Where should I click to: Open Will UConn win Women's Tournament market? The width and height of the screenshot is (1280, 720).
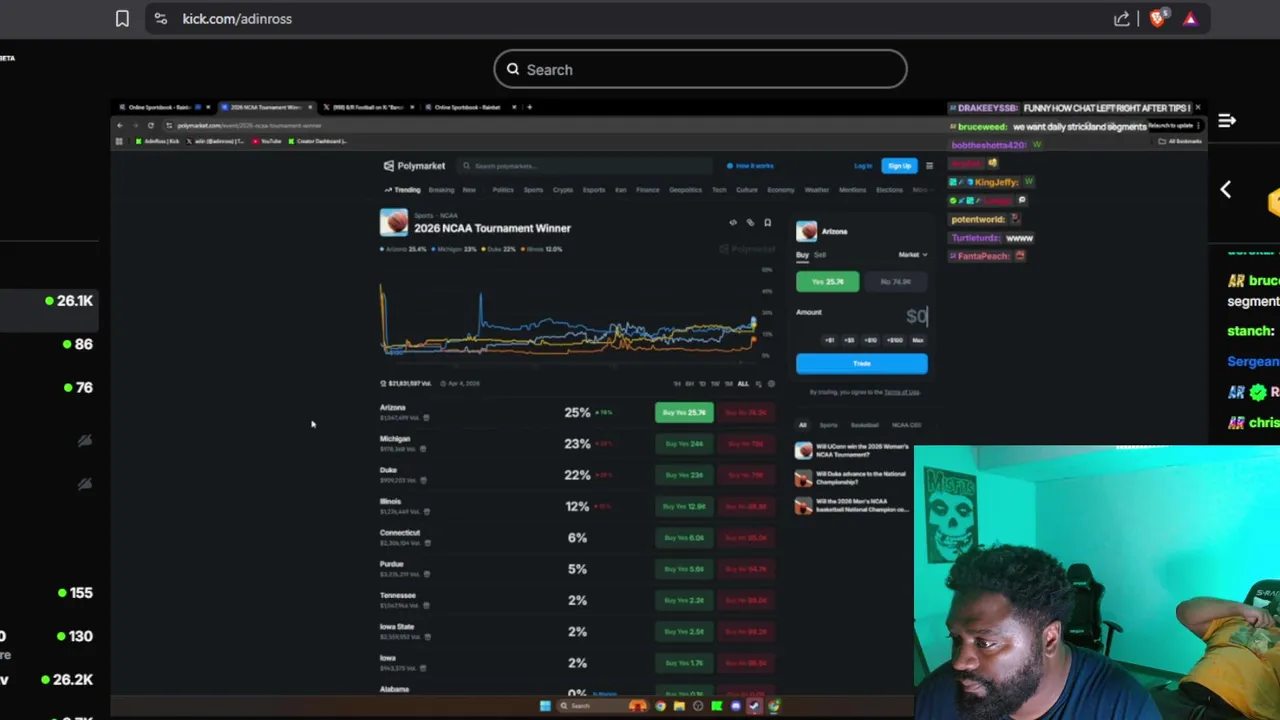pyautogui.click(x=853, y=450)
